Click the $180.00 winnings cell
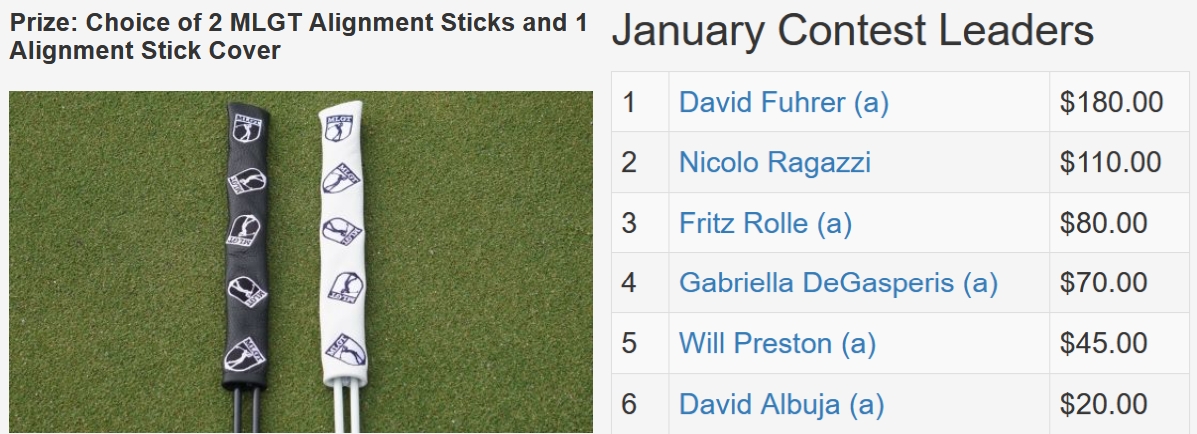The image size is (1197, 434). click(1111, 102)
